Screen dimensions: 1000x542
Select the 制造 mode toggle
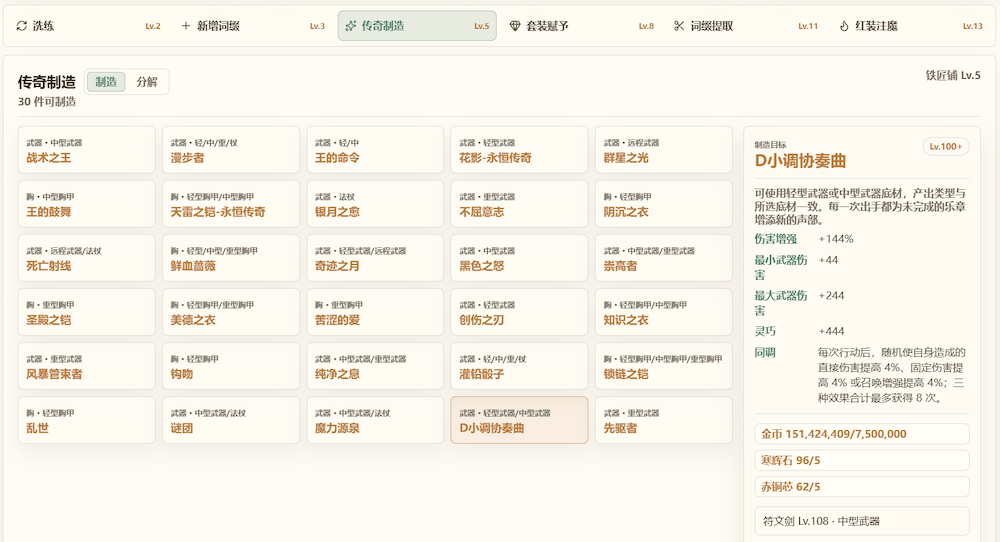click(x=106, y=82)
